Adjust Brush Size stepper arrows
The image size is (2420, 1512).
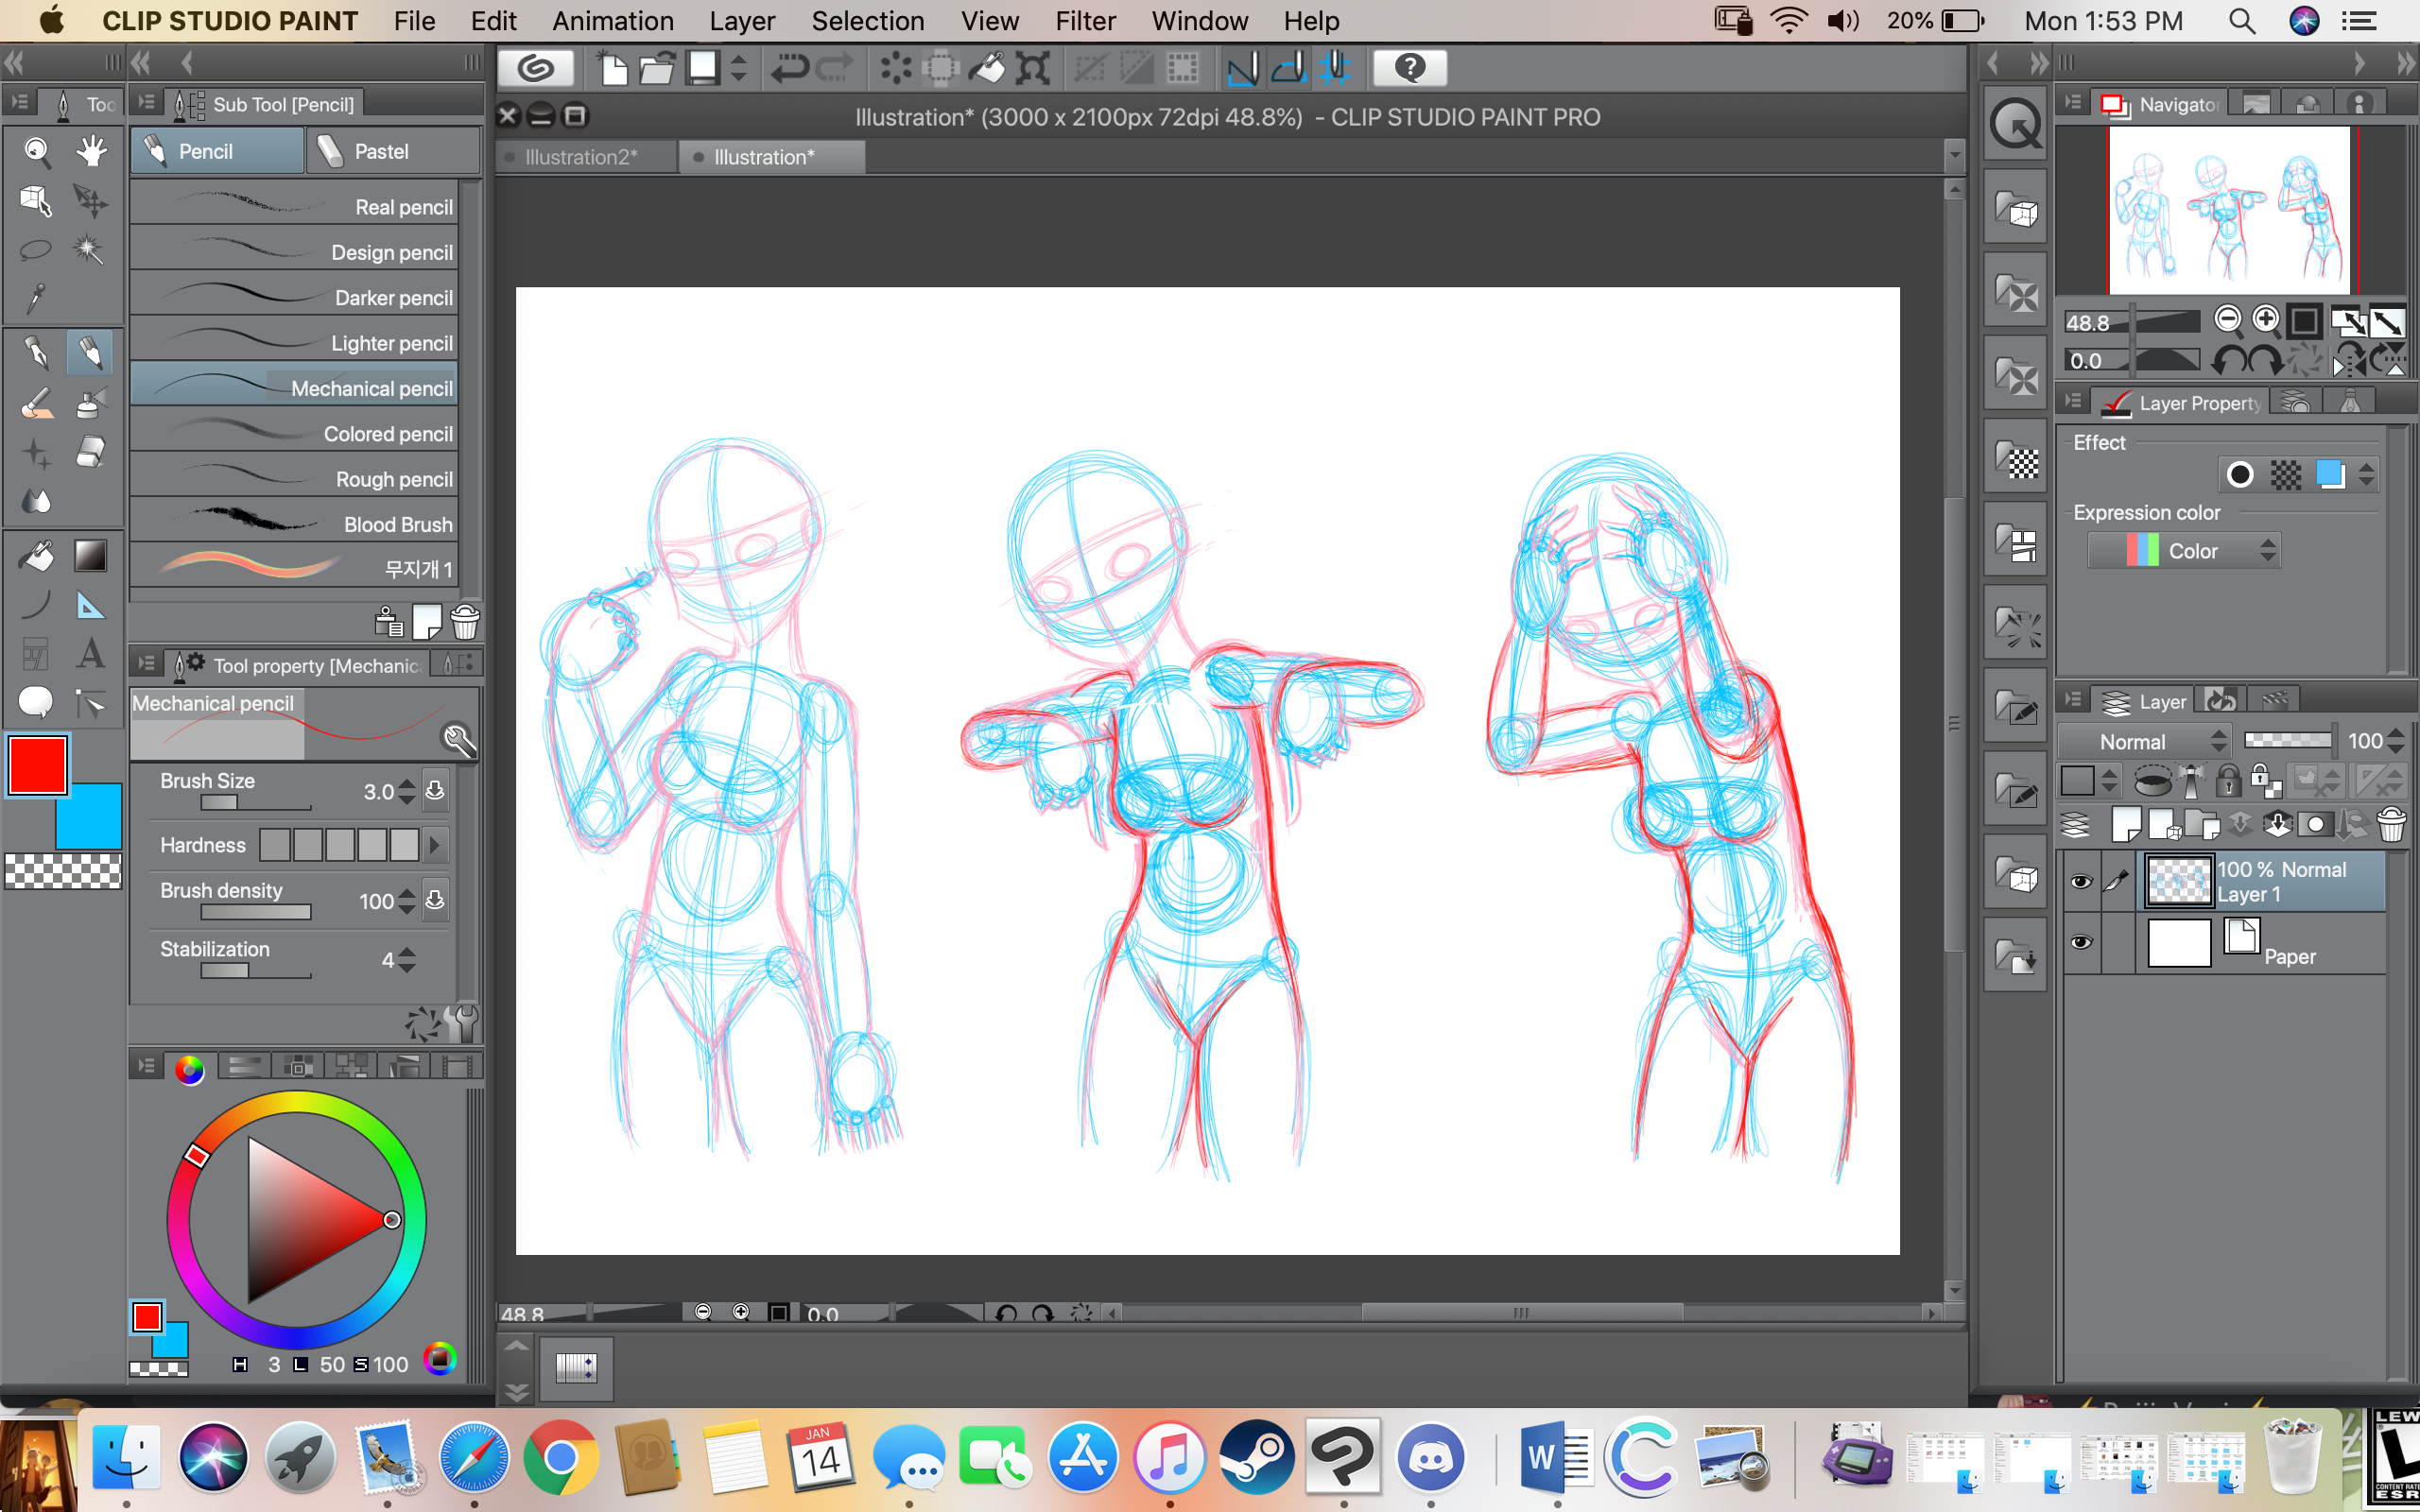(x=406, y=791)
